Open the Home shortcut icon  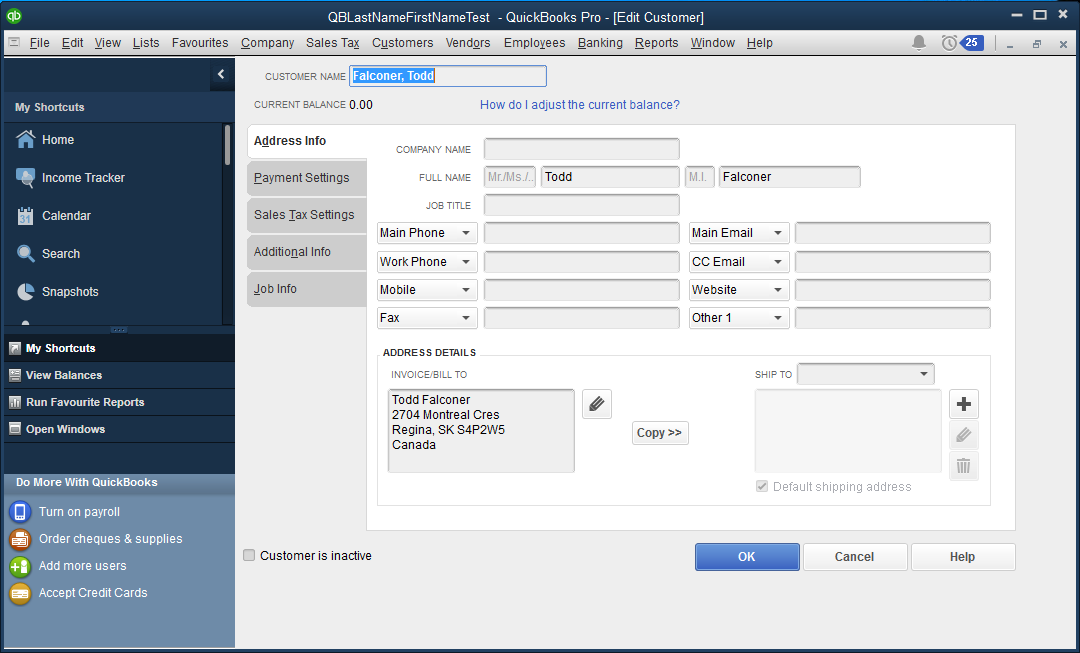(x=25, y=139)
